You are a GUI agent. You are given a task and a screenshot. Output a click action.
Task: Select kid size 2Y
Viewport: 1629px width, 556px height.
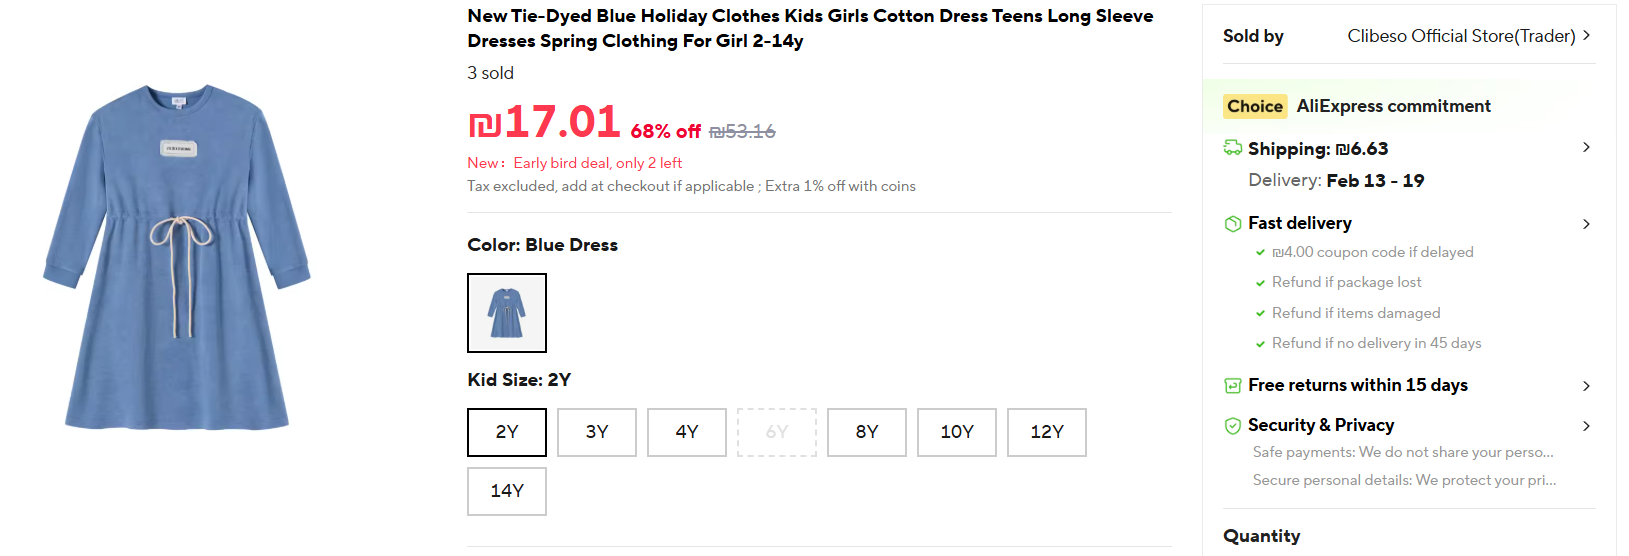click(x=507, y=432)
